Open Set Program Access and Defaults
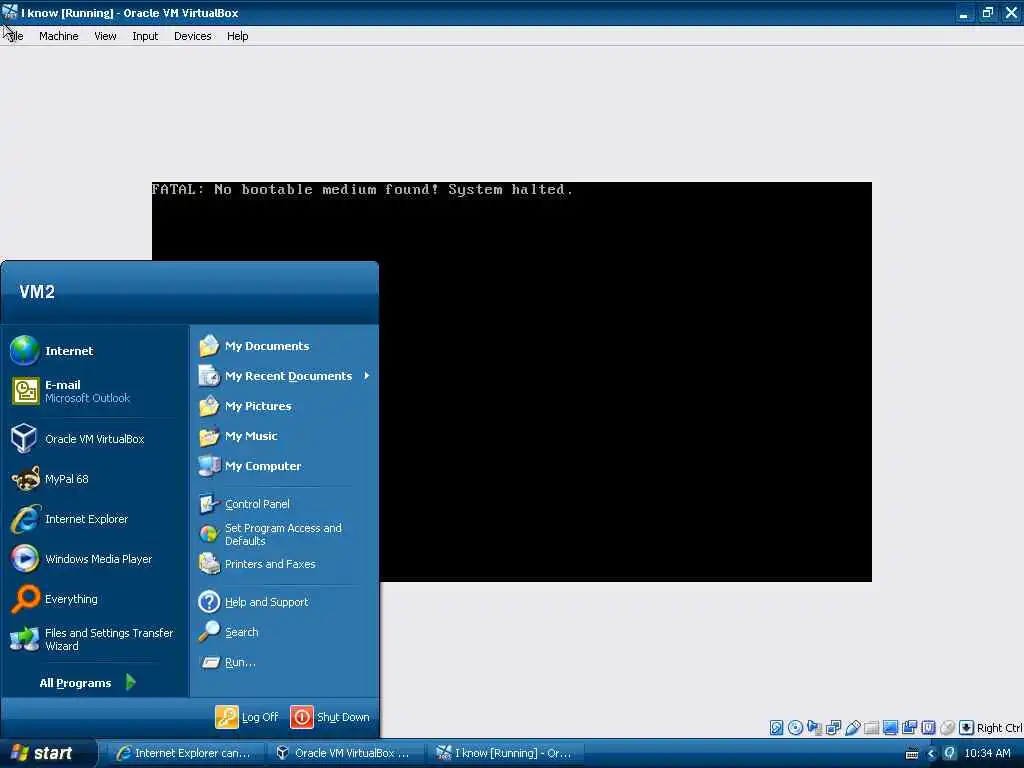Screen dimensions: 1024x768 click(x=284, y=534)
